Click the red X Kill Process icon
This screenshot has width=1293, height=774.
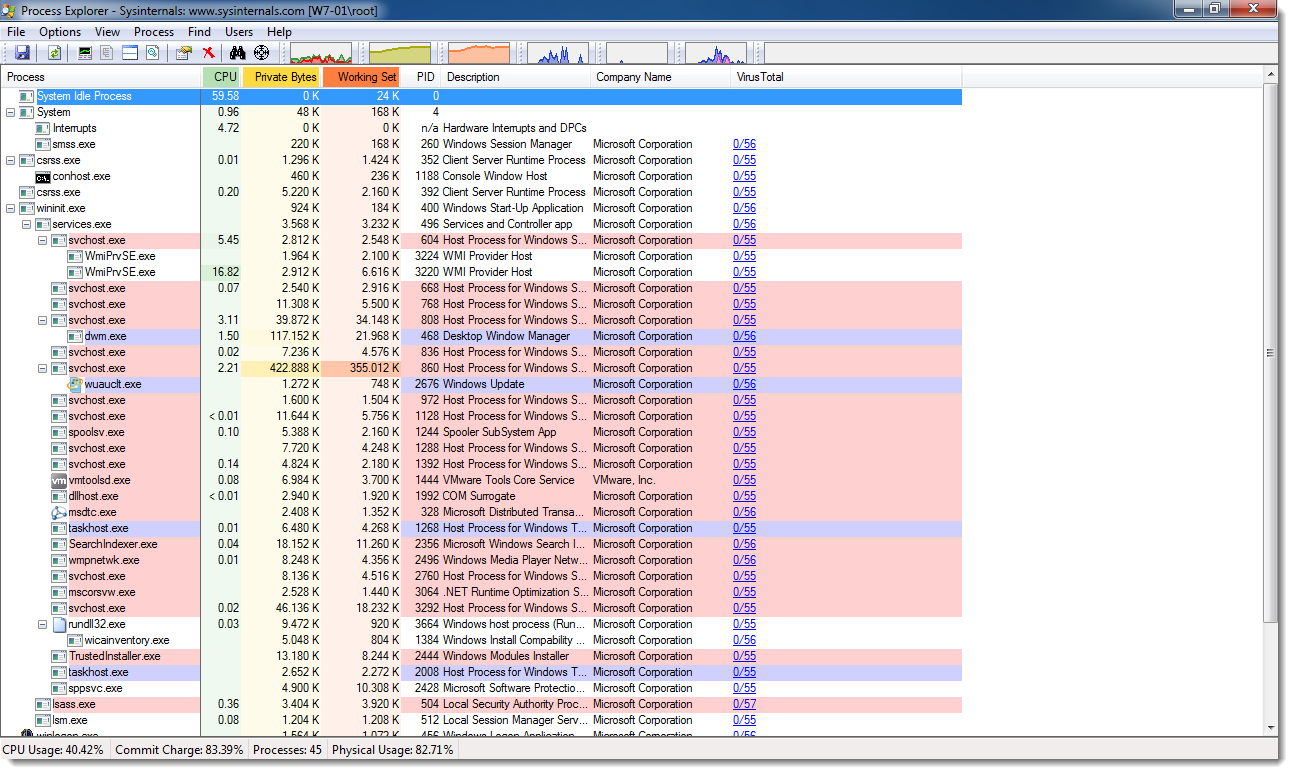point(208,53)
